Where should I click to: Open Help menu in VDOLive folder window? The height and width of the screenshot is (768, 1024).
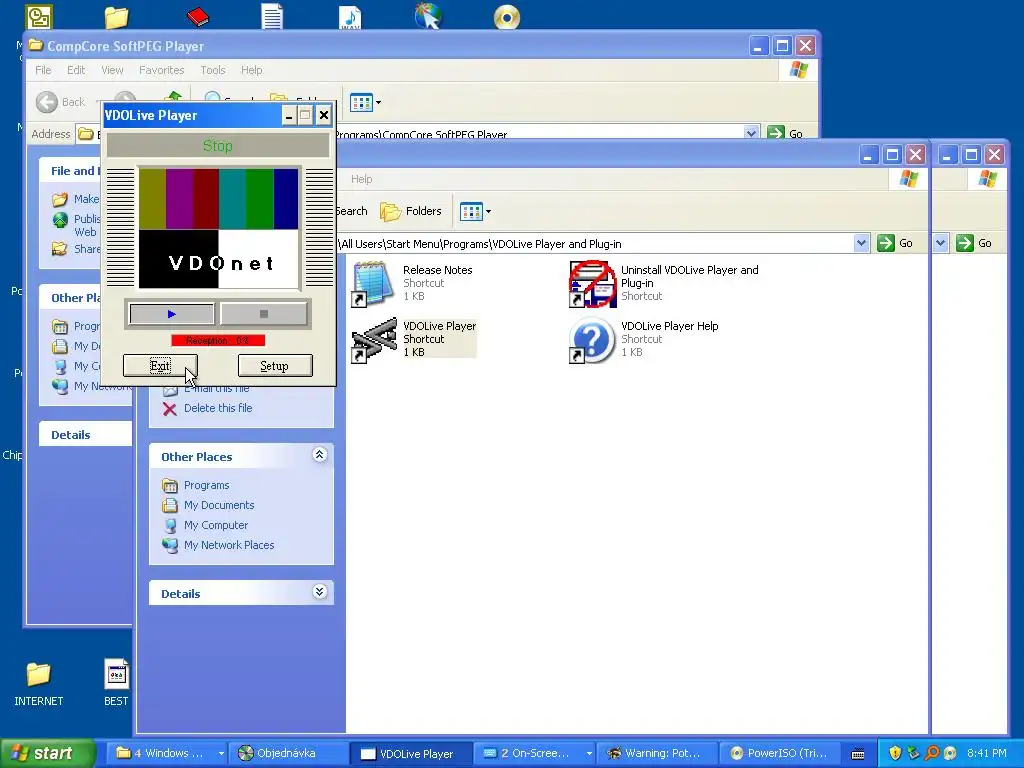tap(361, 179)
